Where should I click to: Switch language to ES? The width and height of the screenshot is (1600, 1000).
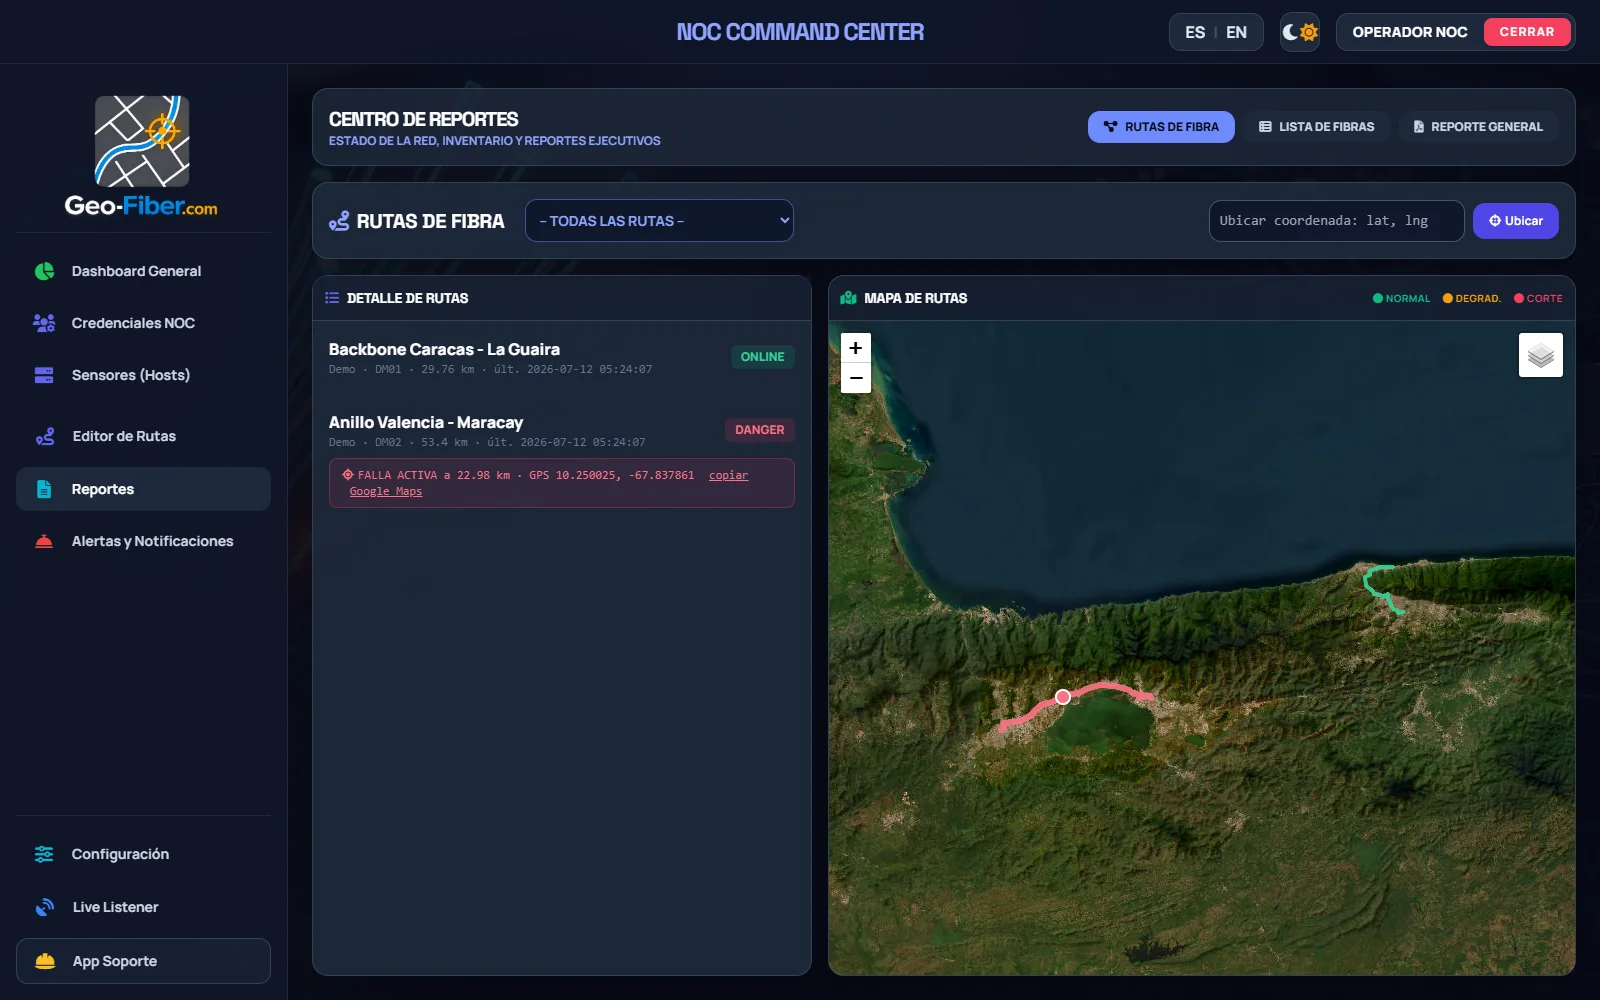1195,32
